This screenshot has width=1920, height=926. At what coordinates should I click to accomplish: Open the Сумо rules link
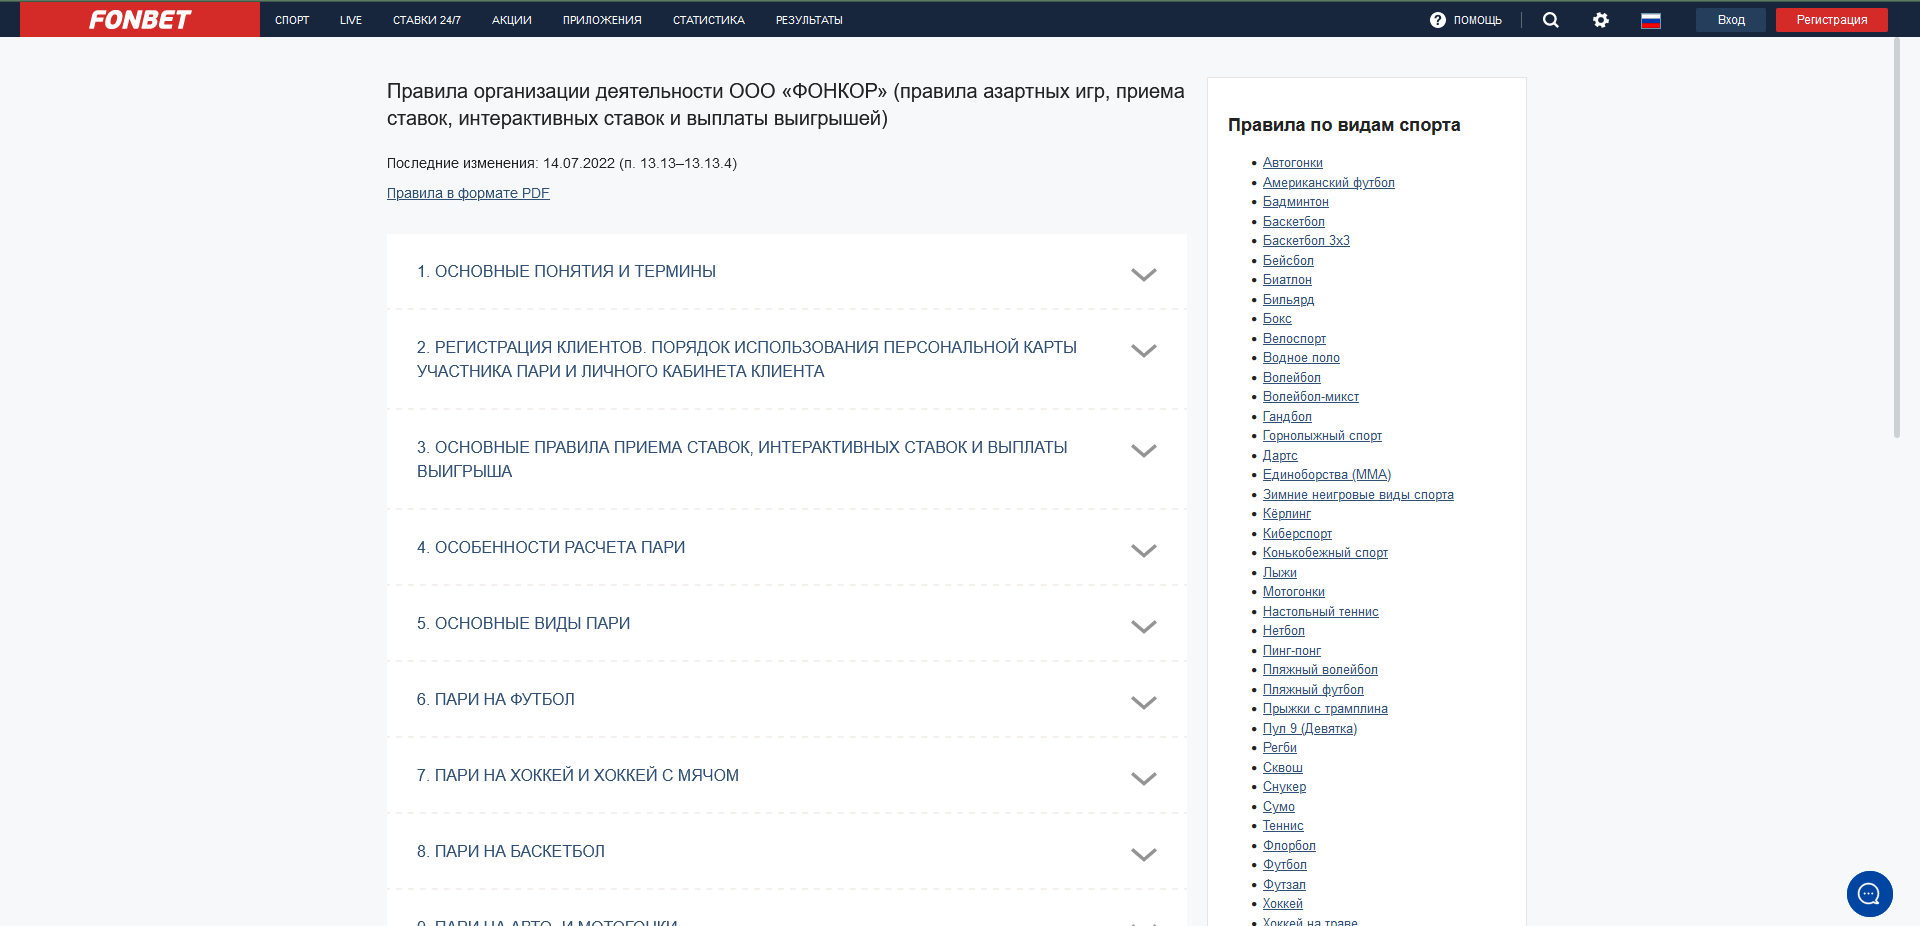click(x=1278, y=806)
